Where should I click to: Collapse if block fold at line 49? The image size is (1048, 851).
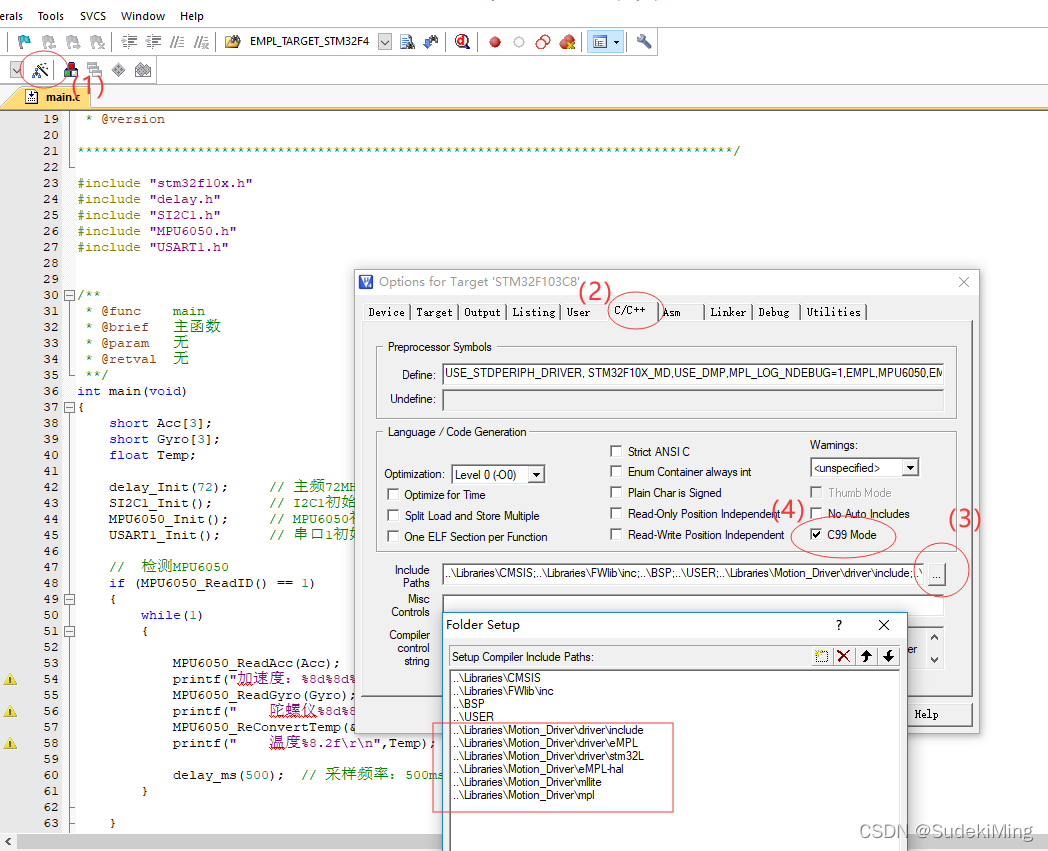point(69,600)
